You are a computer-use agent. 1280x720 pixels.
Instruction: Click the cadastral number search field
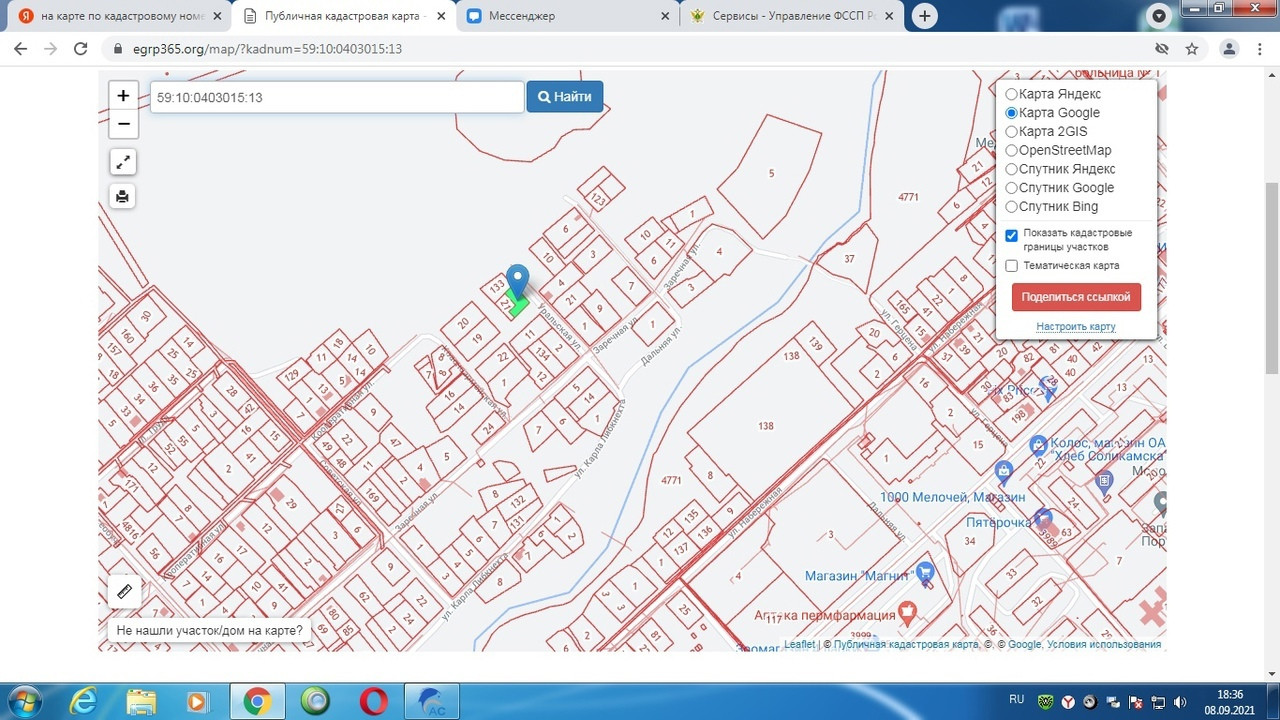click(x=337, y=97)
